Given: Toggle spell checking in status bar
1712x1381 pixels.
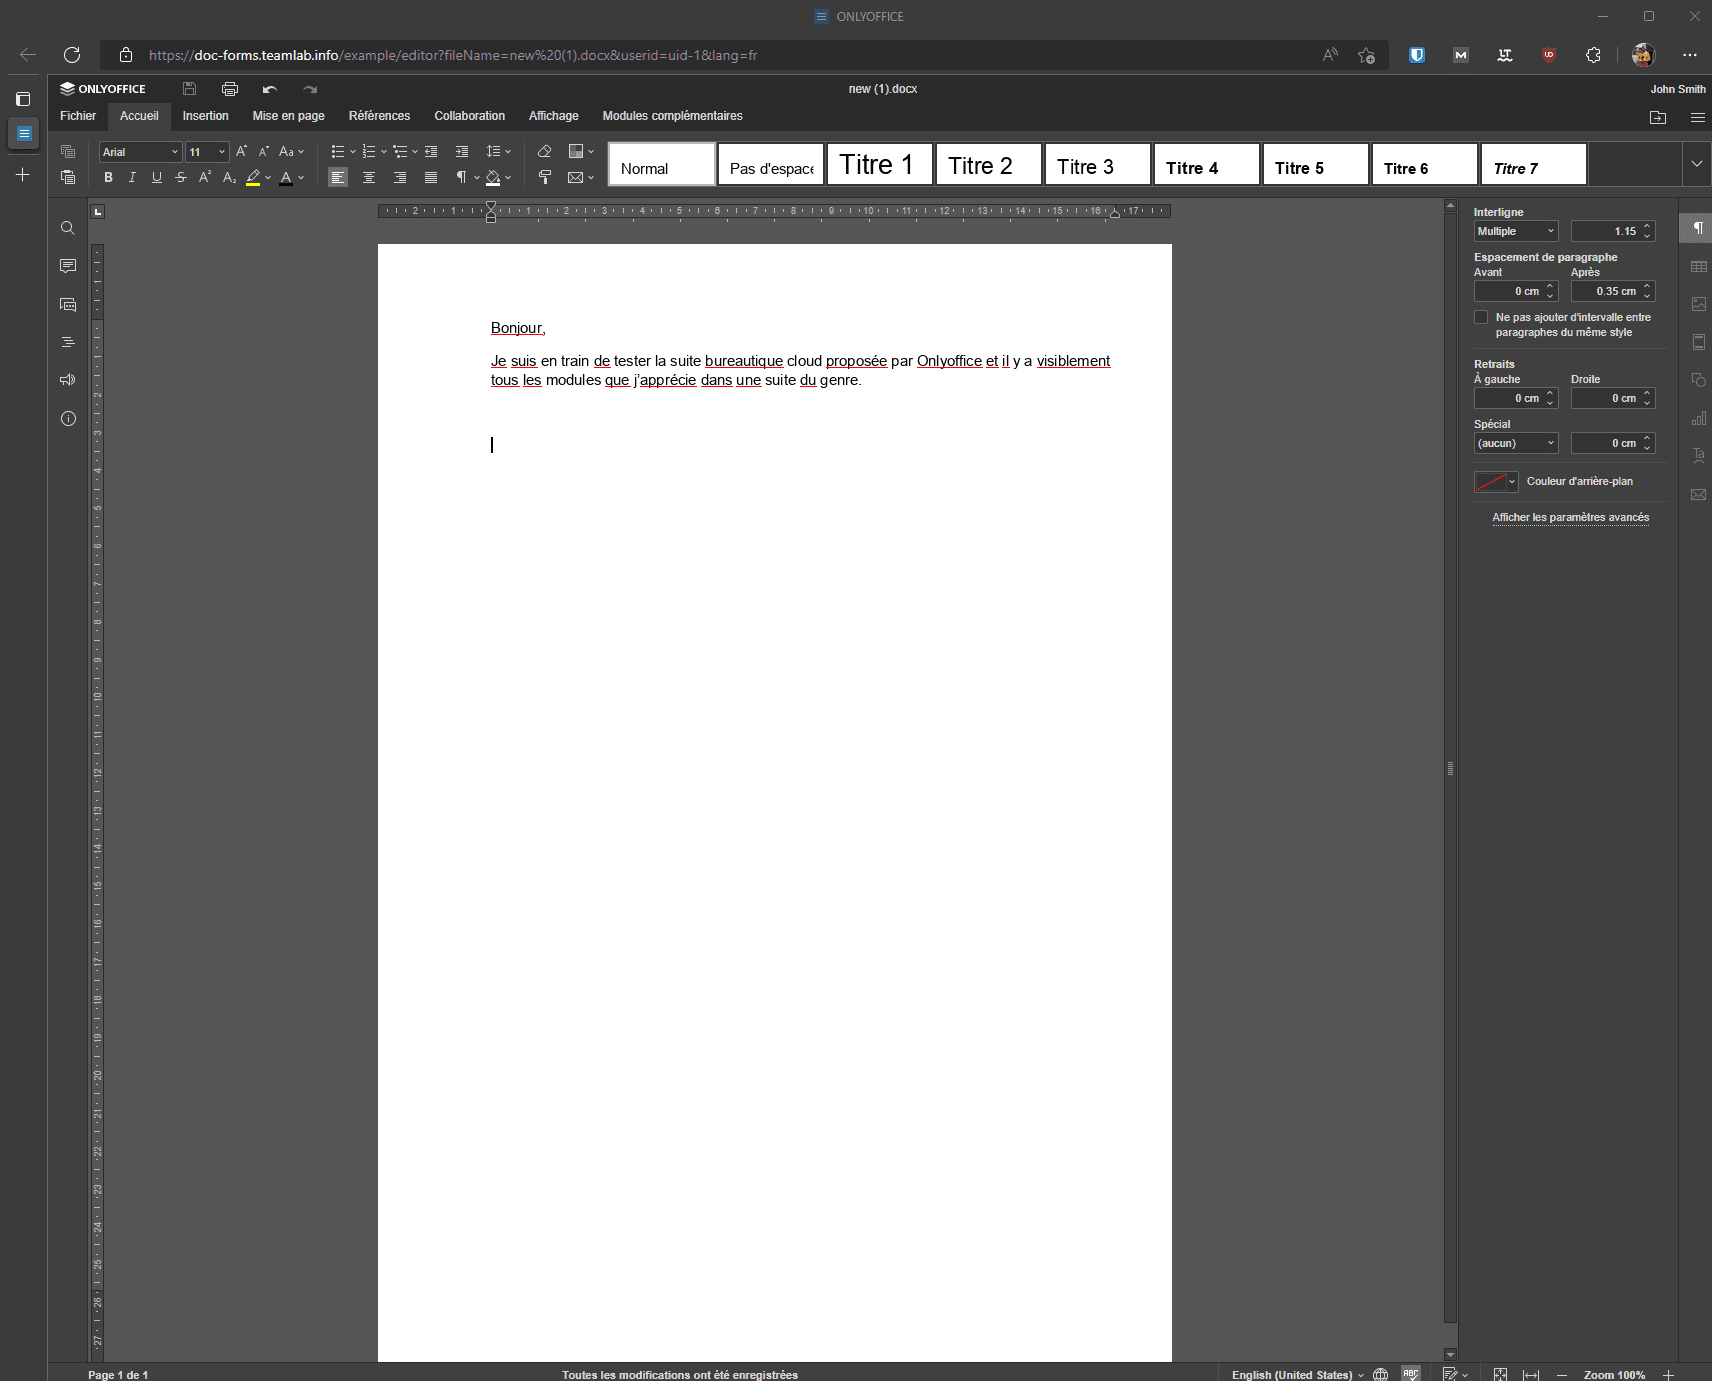Looking at the screenshot, I should [1411, 1374].
